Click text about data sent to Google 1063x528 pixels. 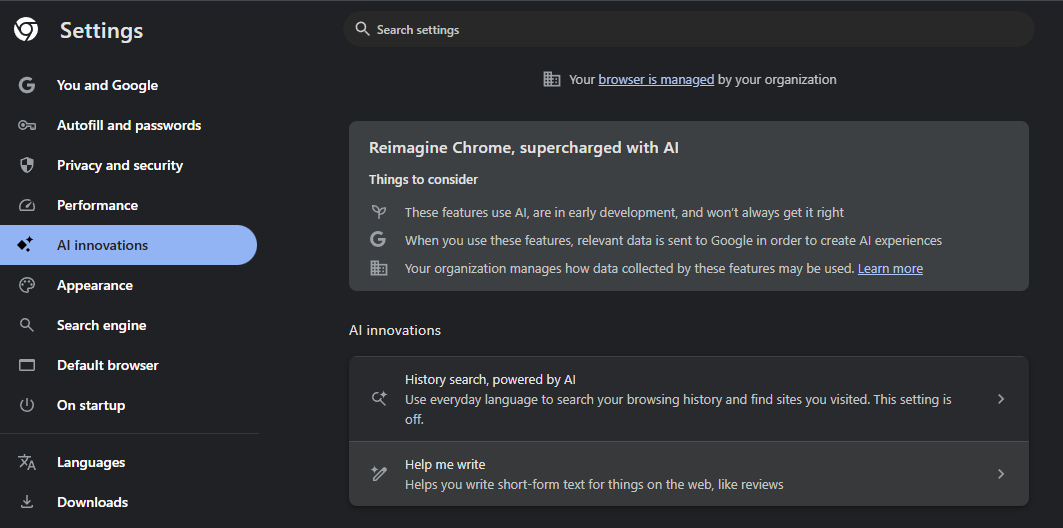click(x=673, y=241)
